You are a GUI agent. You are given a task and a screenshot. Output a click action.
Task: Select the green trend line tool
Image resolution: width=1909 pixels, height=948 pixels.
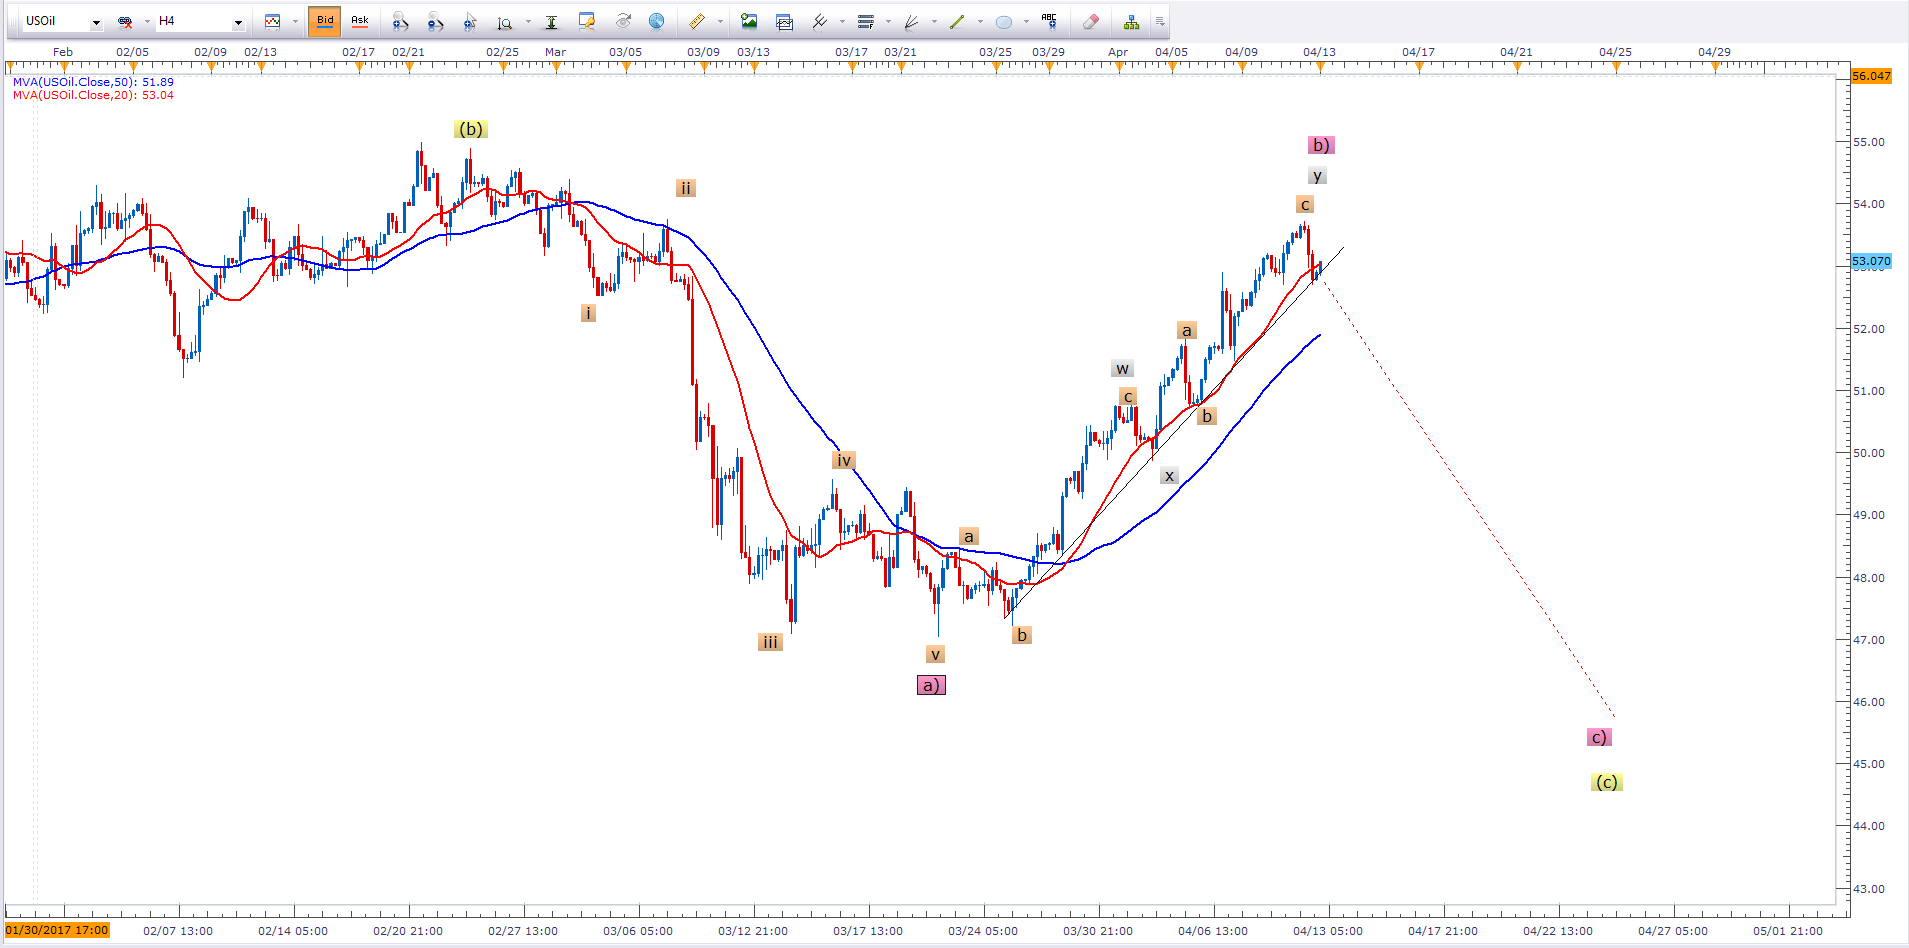click(957, 21)
